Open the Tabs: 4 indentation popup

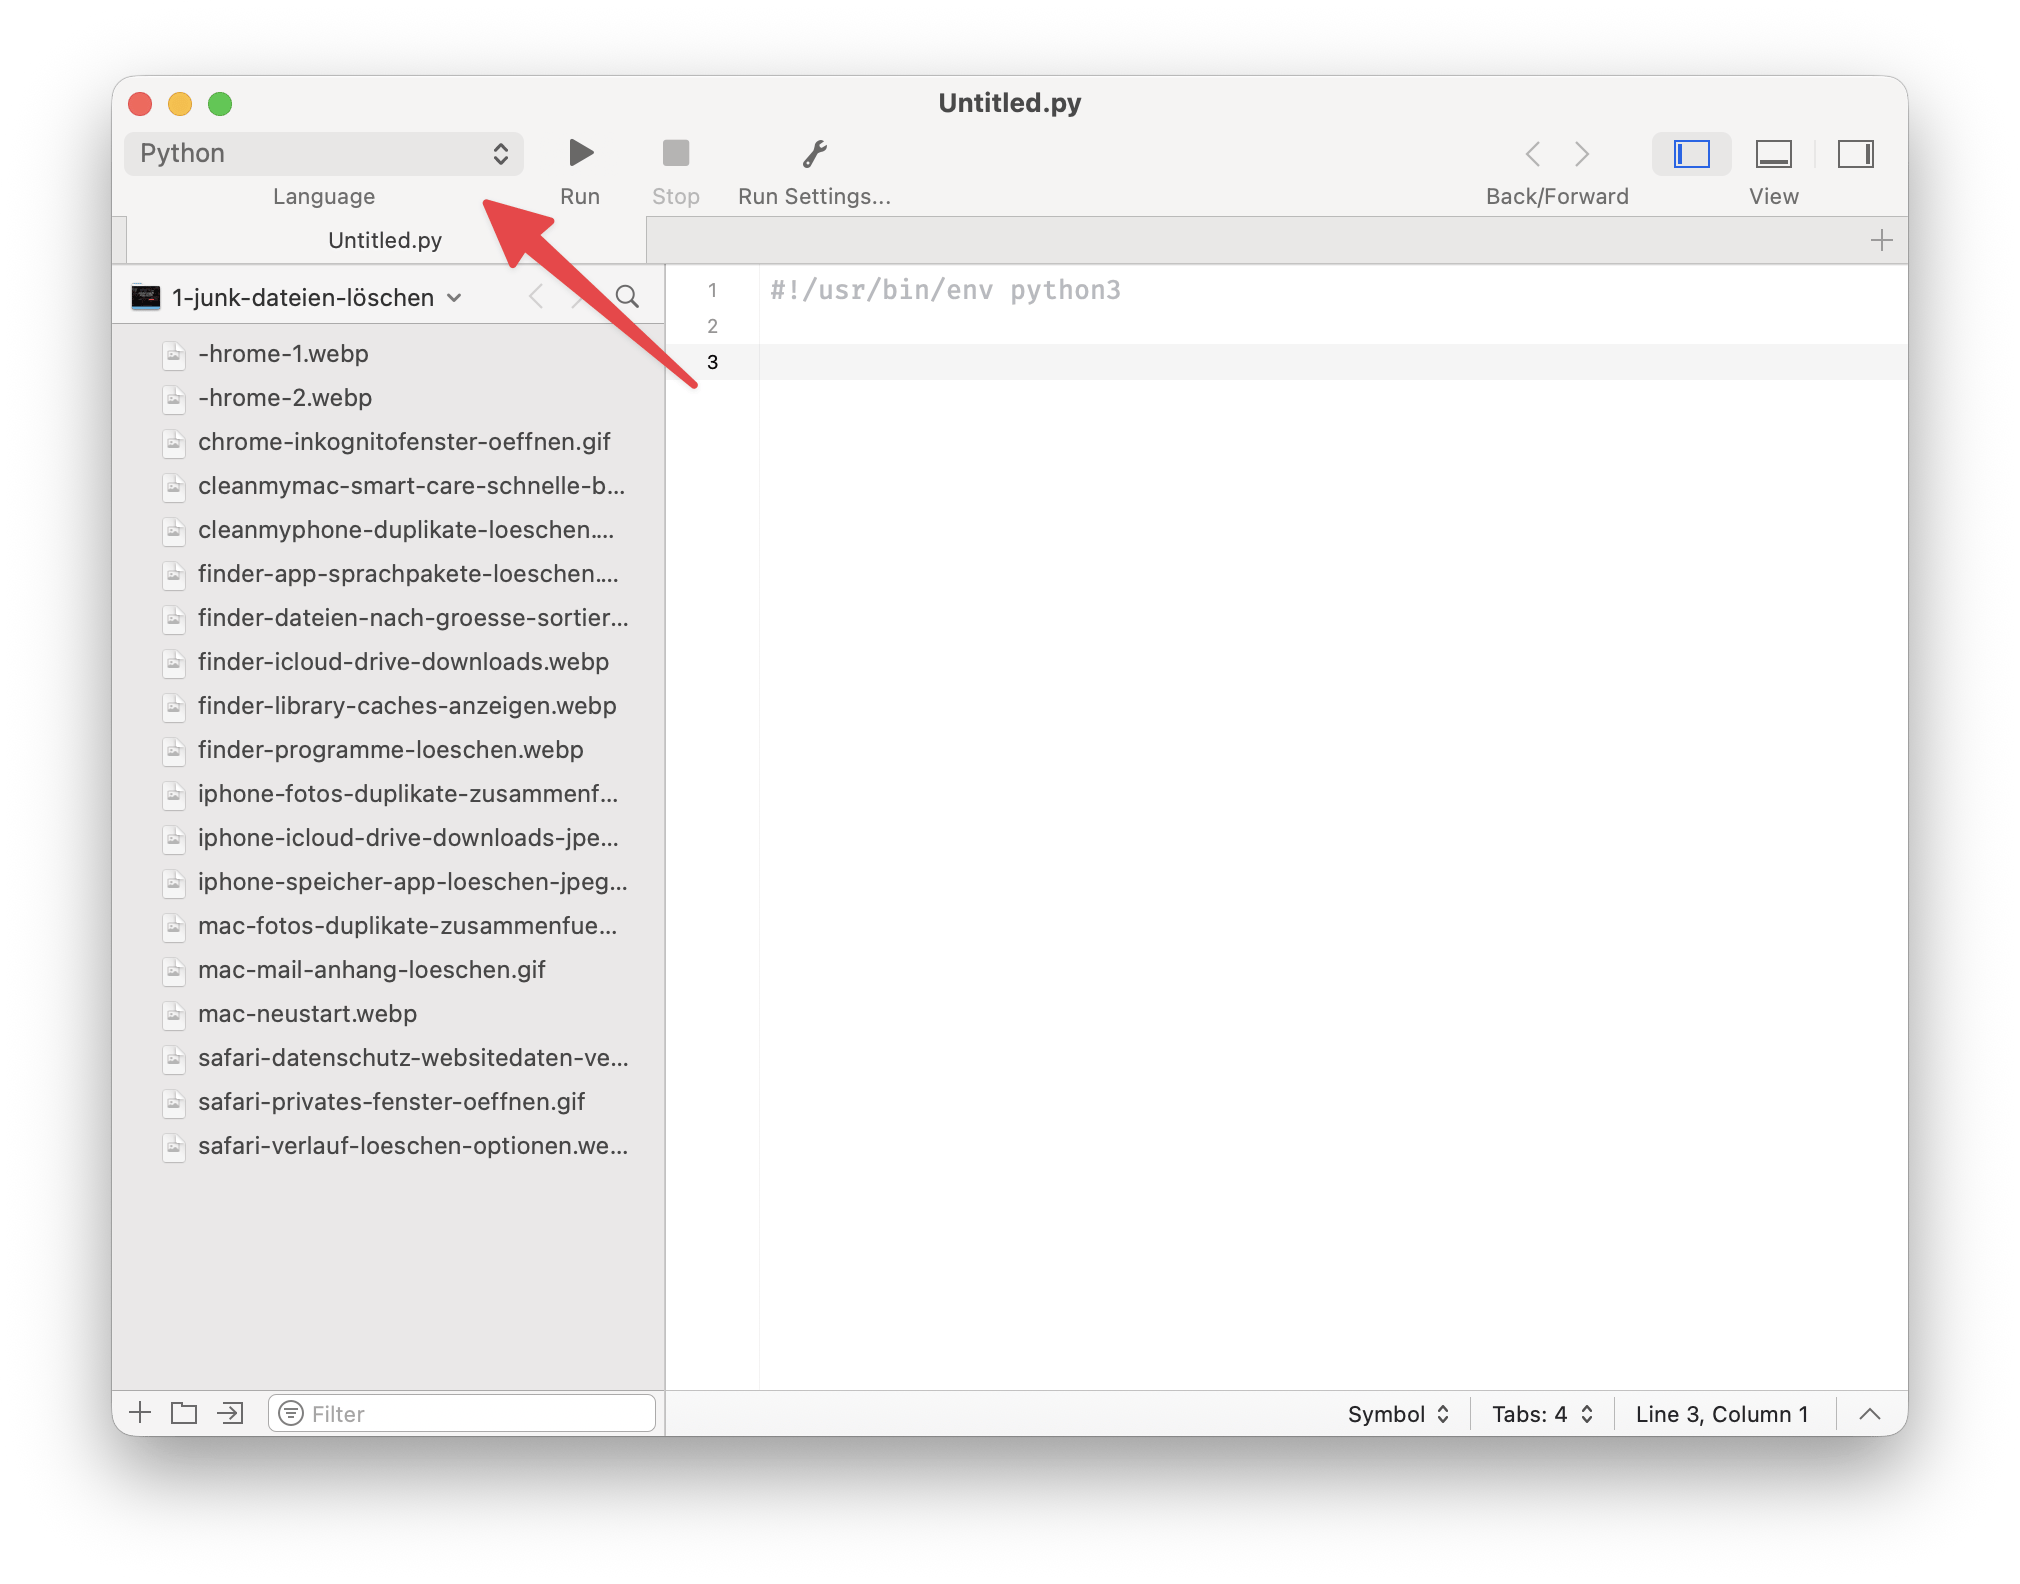coord(1541,1413)
